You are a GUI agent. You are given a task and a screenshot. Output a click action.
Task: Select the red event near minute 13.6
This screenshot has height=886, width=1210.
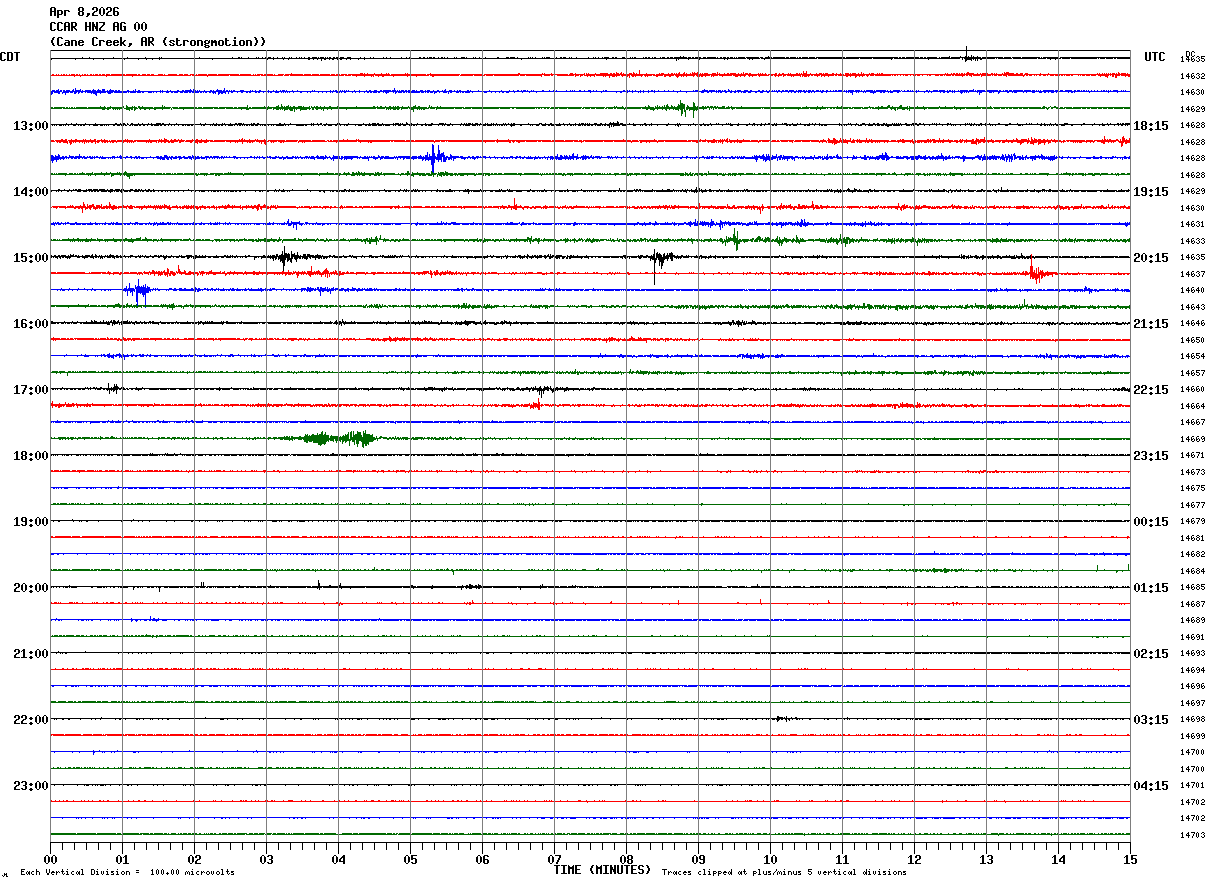[1036, 272]
